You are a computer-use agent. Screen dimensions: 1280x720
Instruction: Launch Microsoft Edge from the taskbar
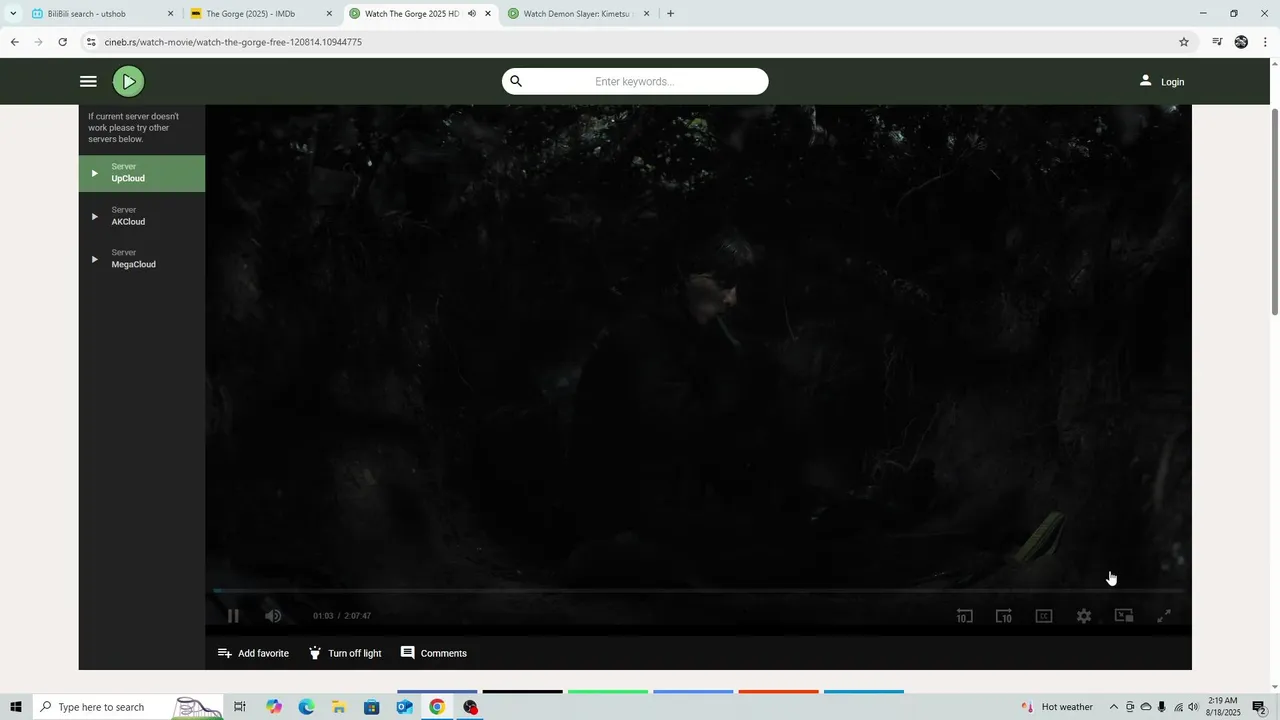(x=306, y=707)
